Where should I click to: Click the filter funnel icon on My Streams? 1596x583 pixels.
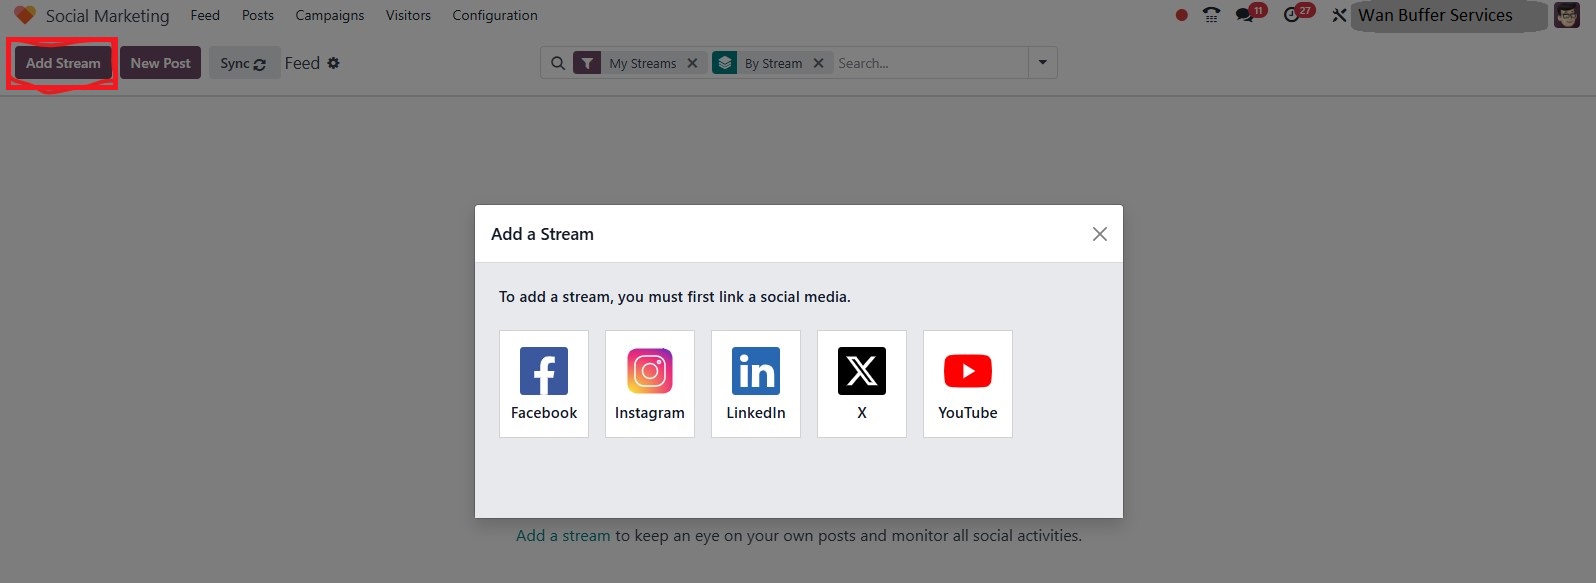coord(588,63)
